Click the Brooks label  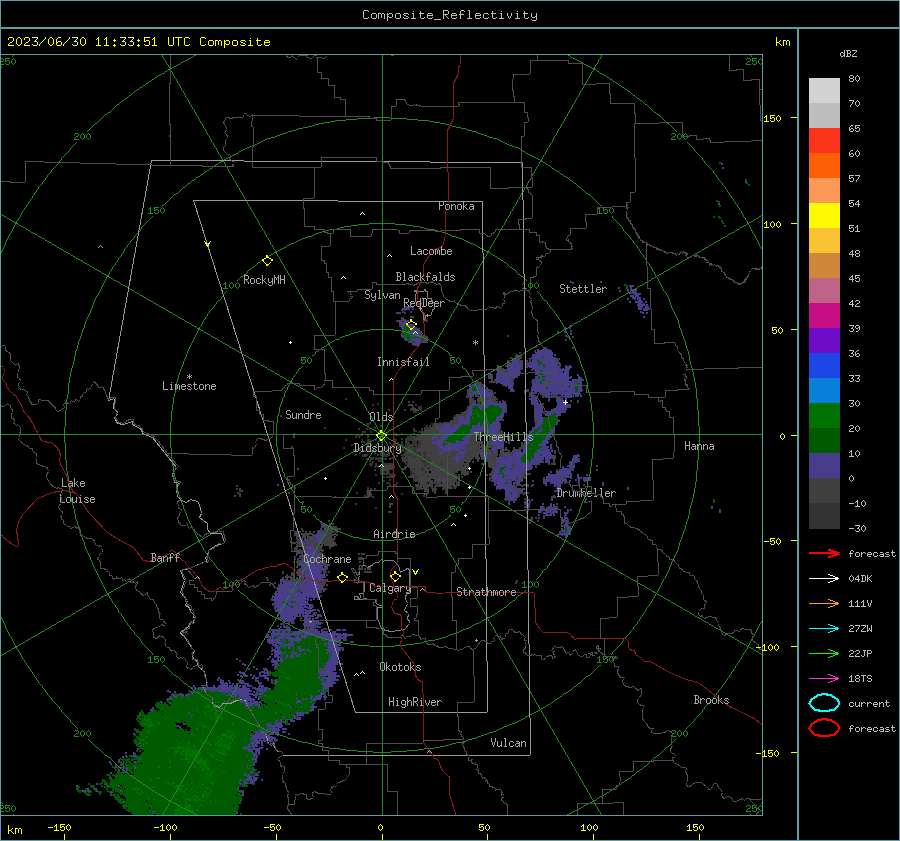point(711,700)
